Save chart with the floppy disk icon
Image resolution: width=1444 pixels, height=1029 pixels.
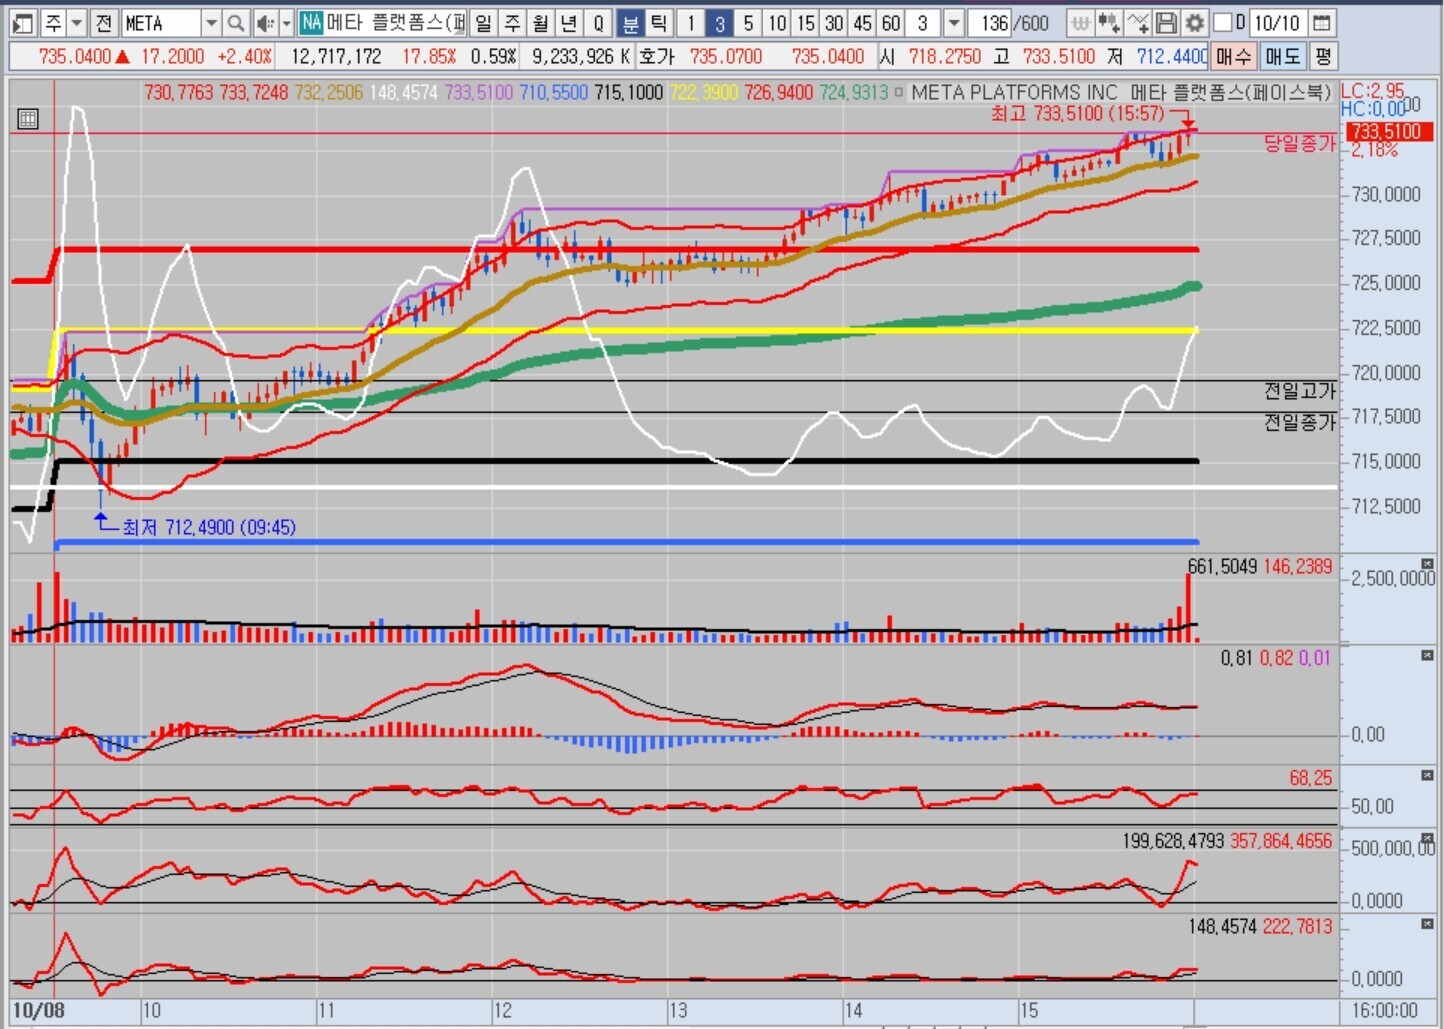(x=1166, y=22)
